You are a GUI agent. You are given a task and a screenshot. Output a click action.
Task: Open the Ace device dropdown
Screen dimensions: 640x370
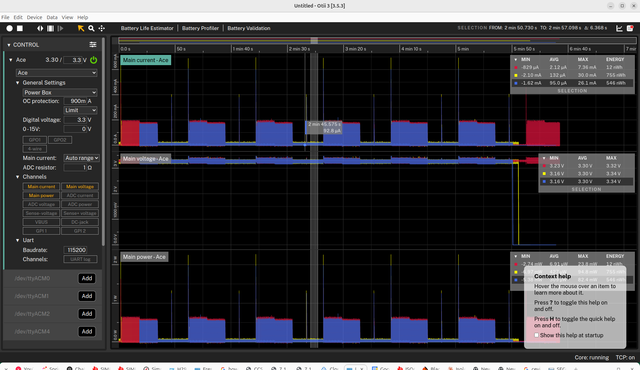(x=56, y=73)
